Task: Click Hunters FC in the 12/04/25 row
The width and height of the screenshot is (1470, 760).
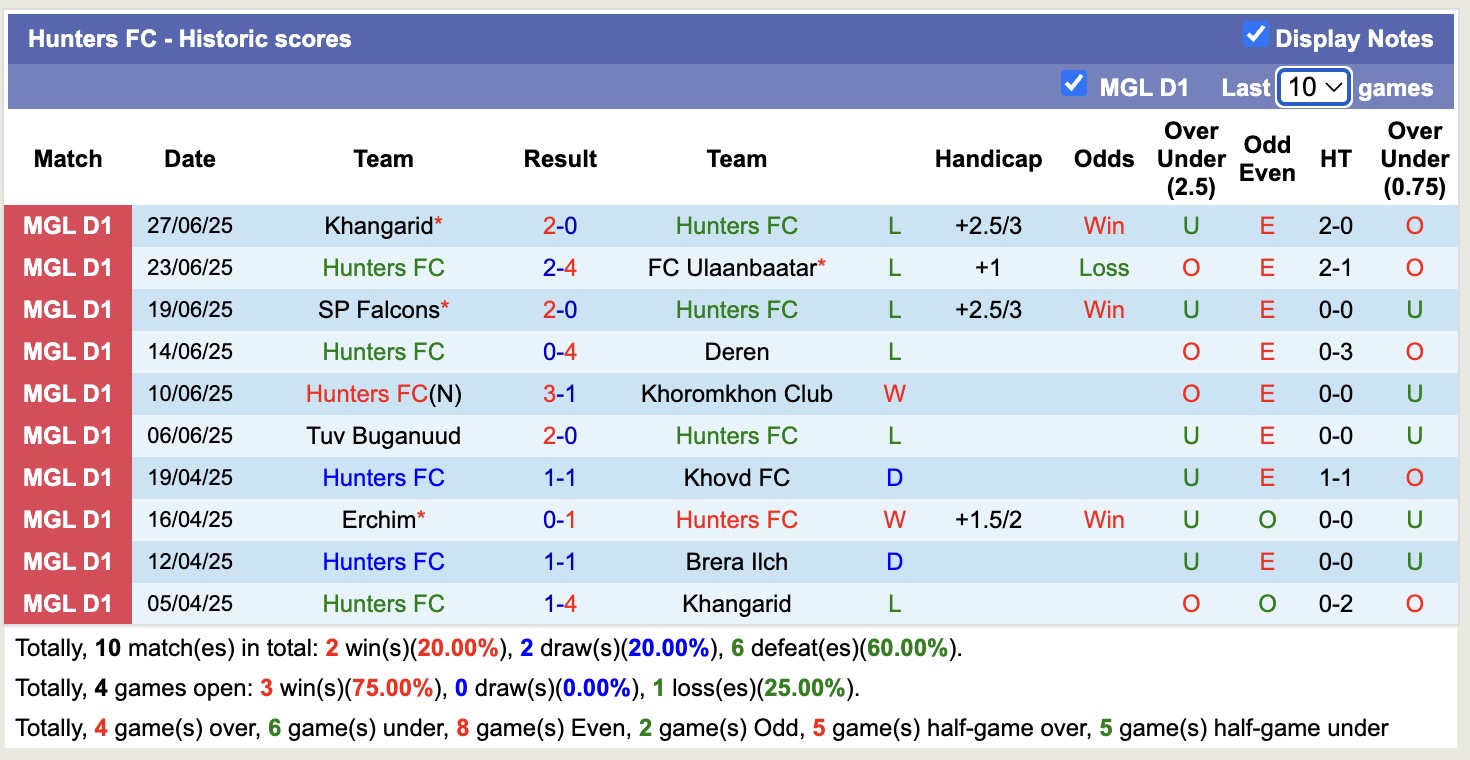Action: (383, 562)
